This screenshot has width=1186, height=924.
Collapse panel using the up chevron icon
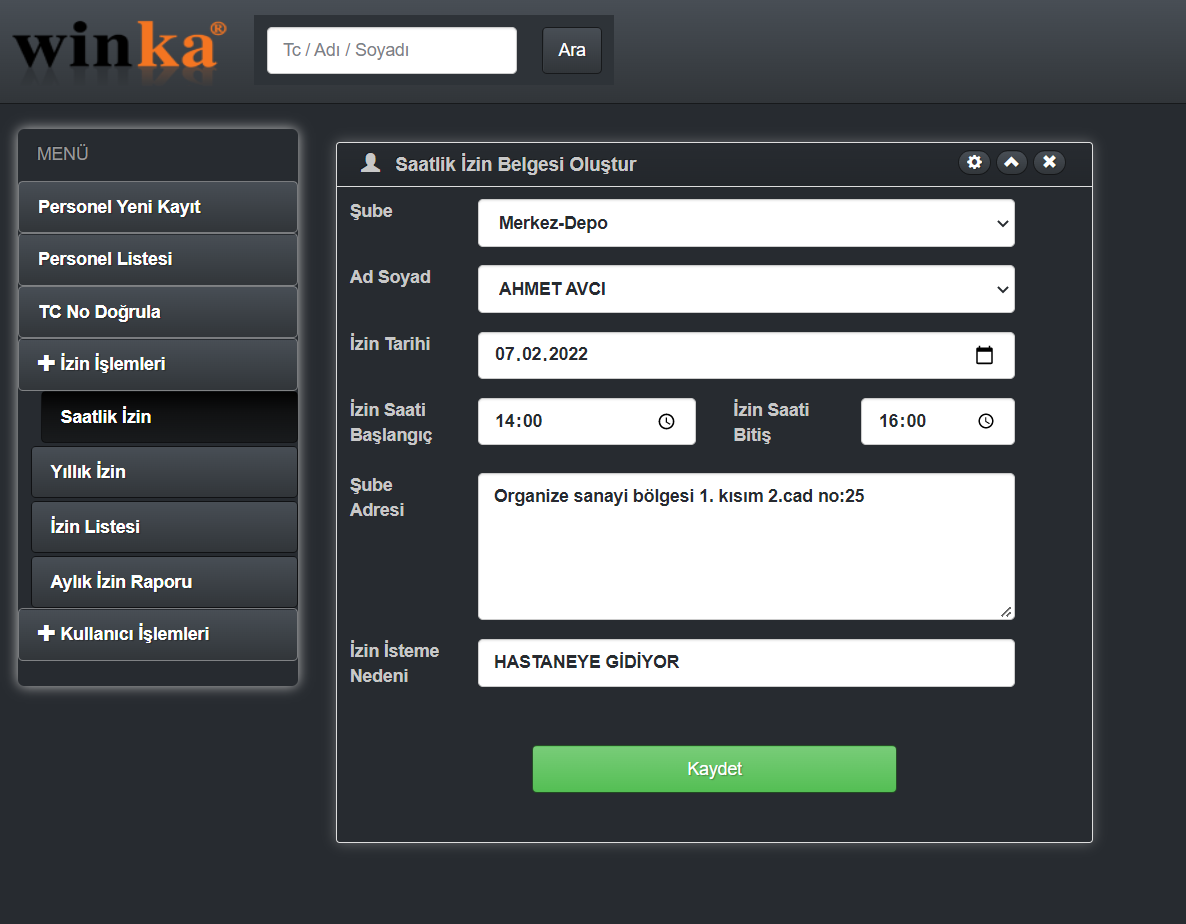pyautogui.click(x=1011, y=162)
